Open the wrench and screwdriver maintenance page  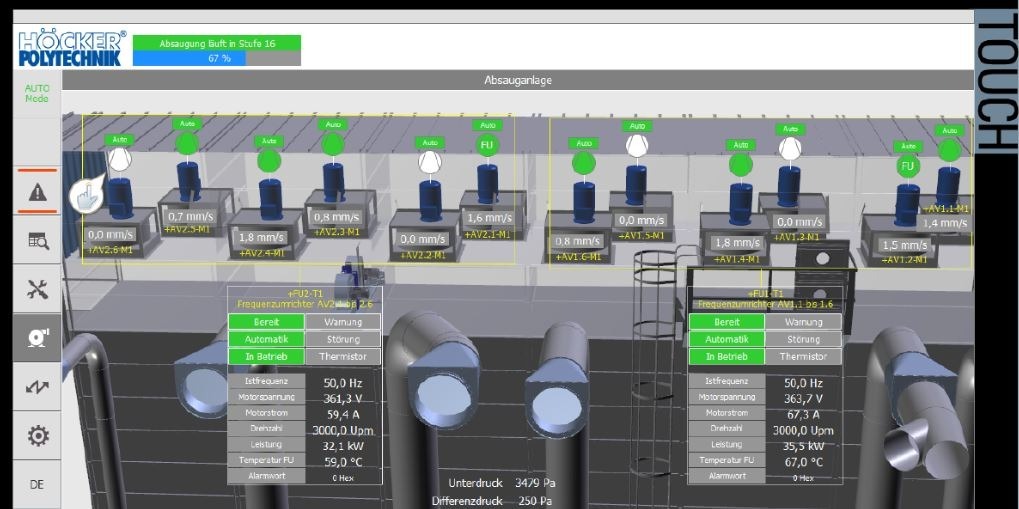(x=37, y=289)
